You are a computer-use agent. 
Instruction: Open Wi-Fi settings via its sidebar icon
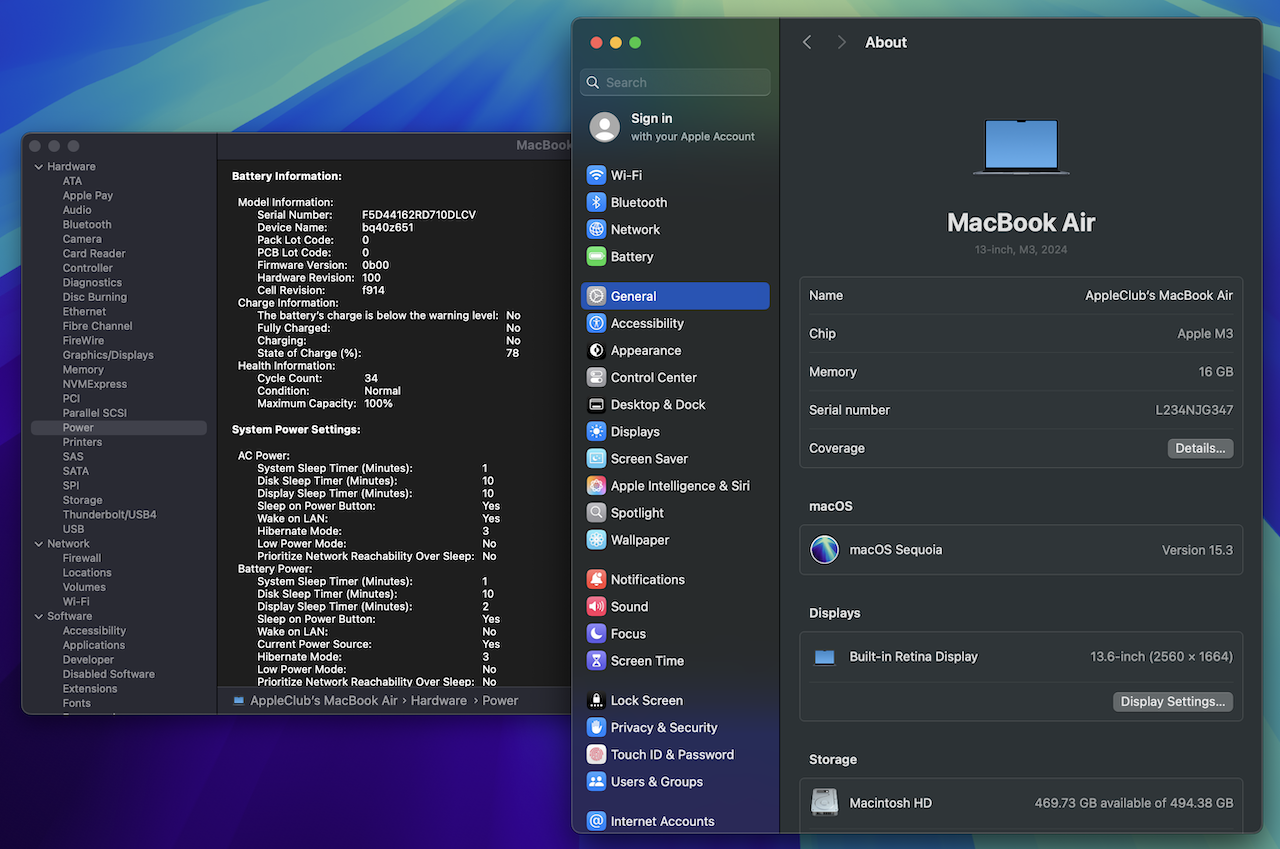pyautogui.click(x=596, y=175)
